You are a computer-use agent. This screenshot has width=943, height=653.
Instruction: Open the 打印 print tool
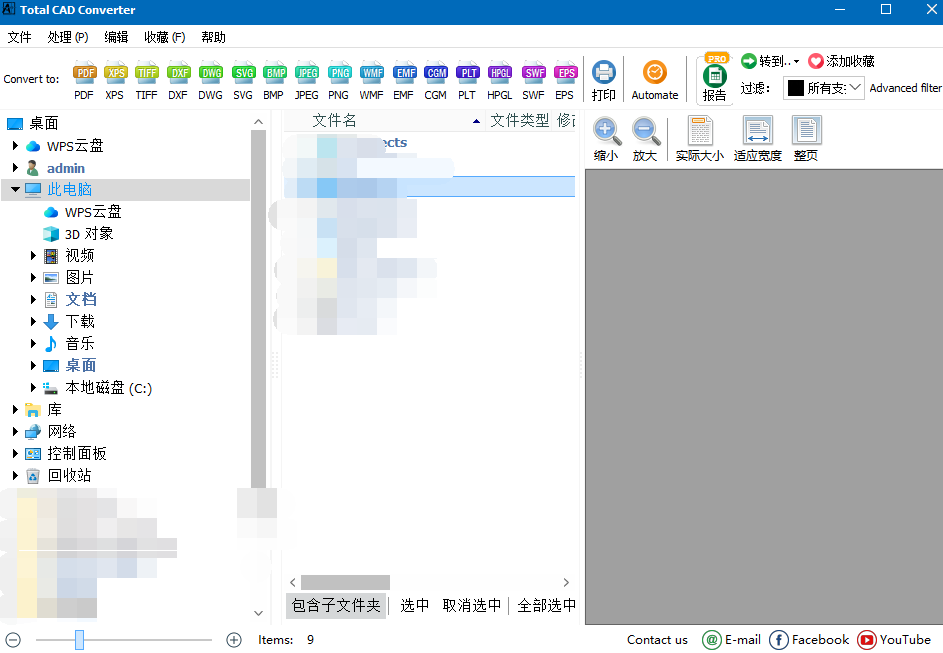[604, 81]
